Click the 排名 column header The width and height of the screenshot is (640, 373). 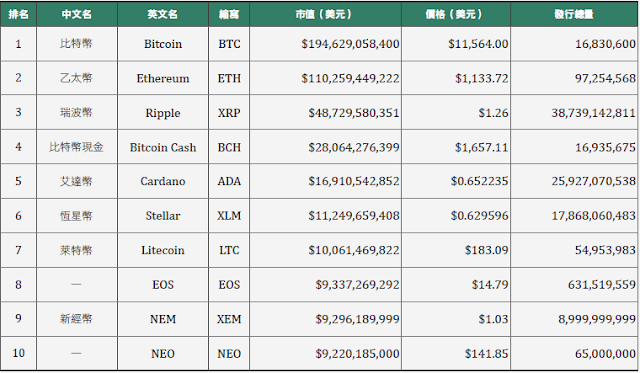pos(18,14)
